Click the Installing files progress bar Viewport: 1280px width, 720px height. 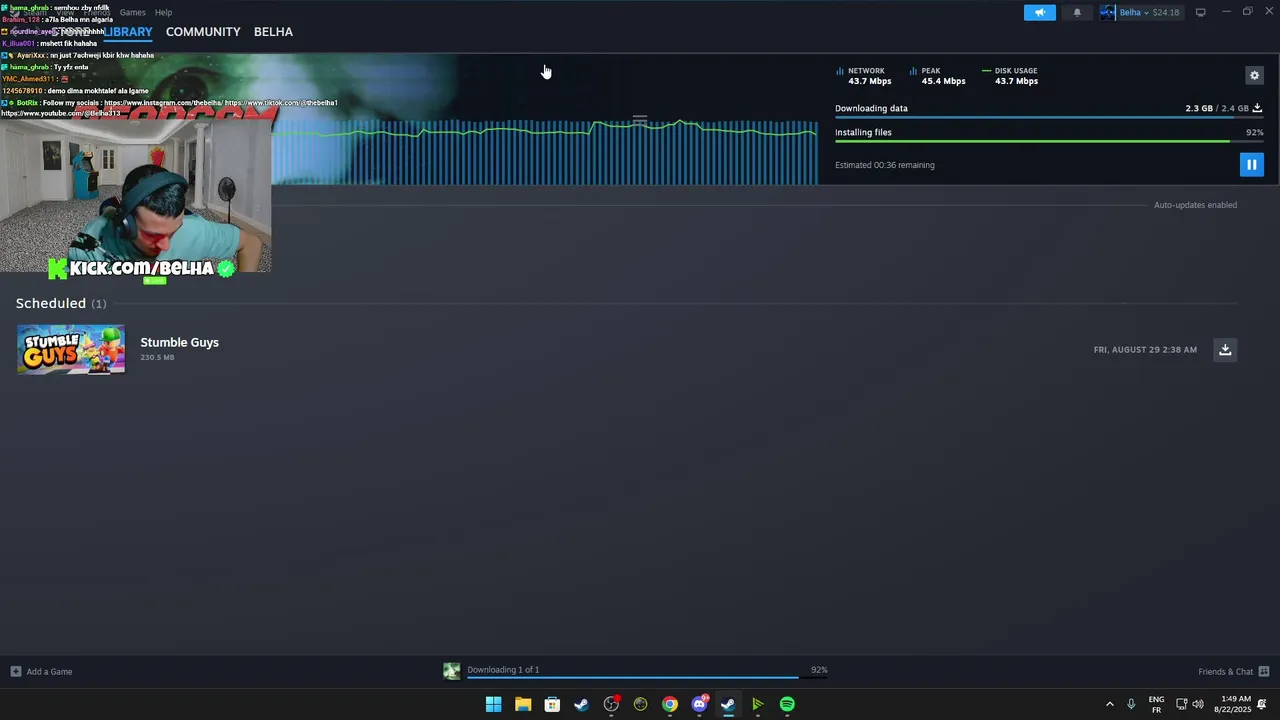[1049, 141]
